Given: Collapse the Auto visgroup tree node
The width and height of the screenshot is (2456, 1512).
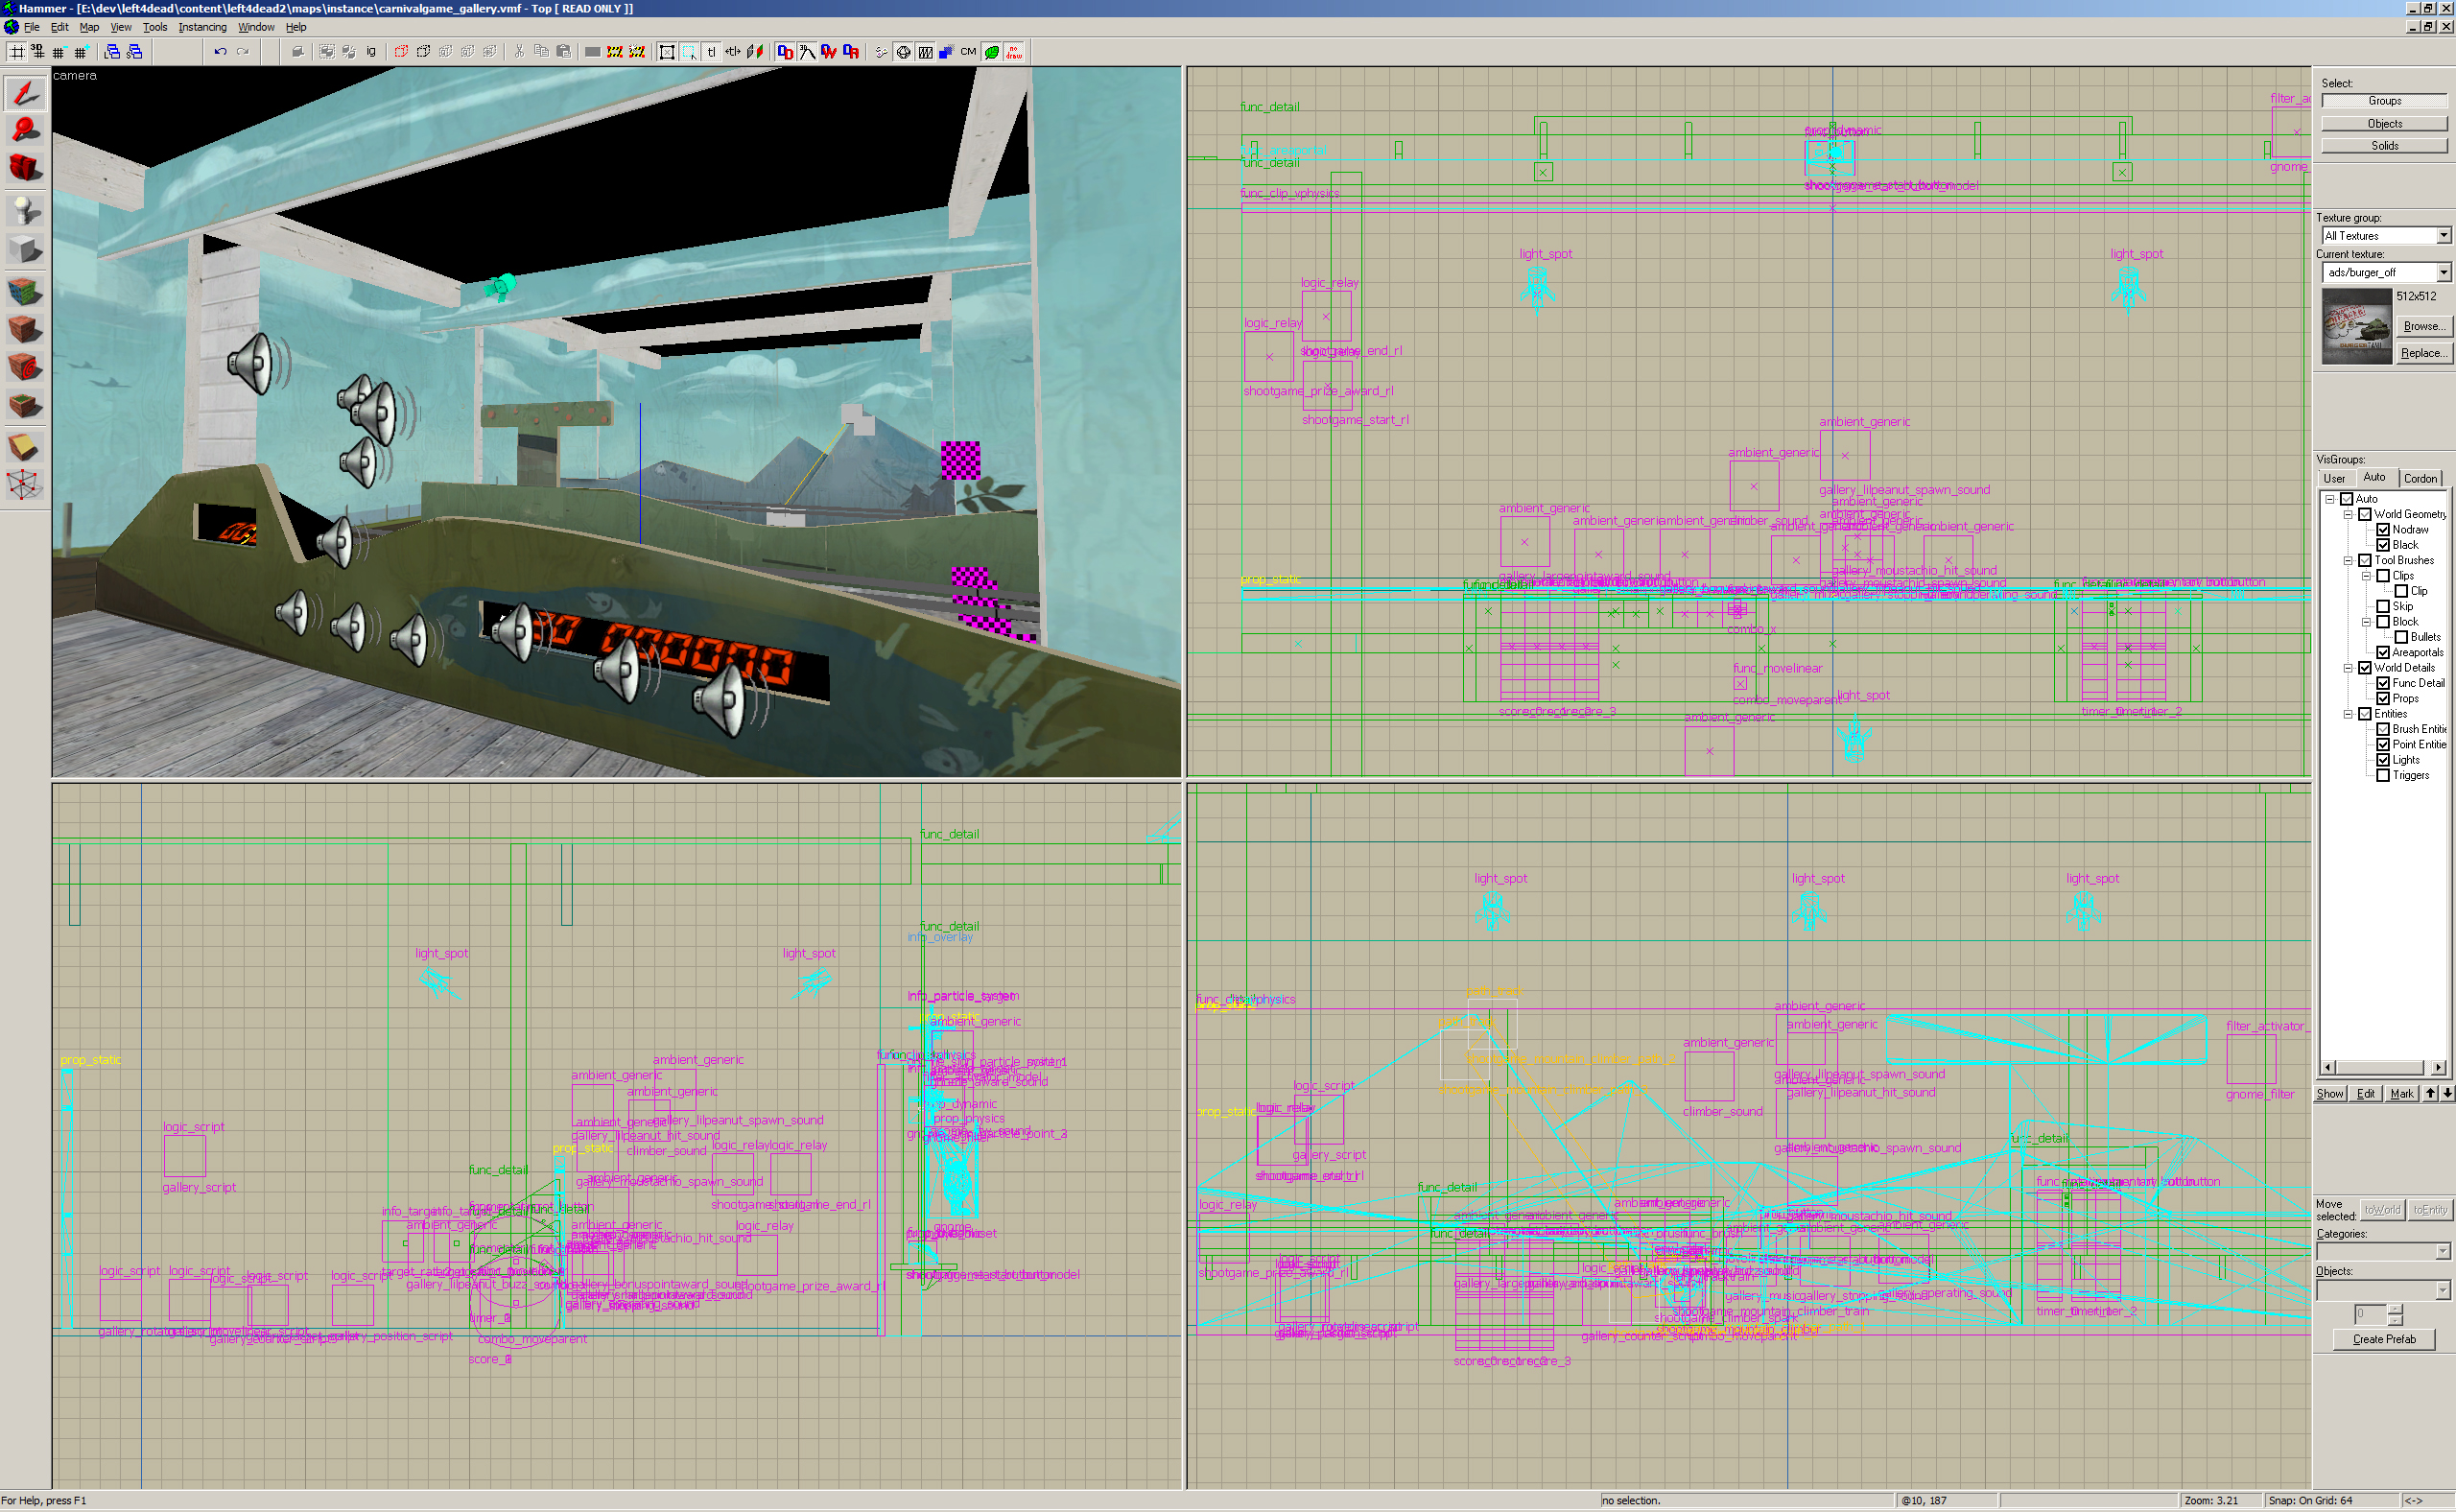Looking at the screenshot, I should pos(2329,499).
